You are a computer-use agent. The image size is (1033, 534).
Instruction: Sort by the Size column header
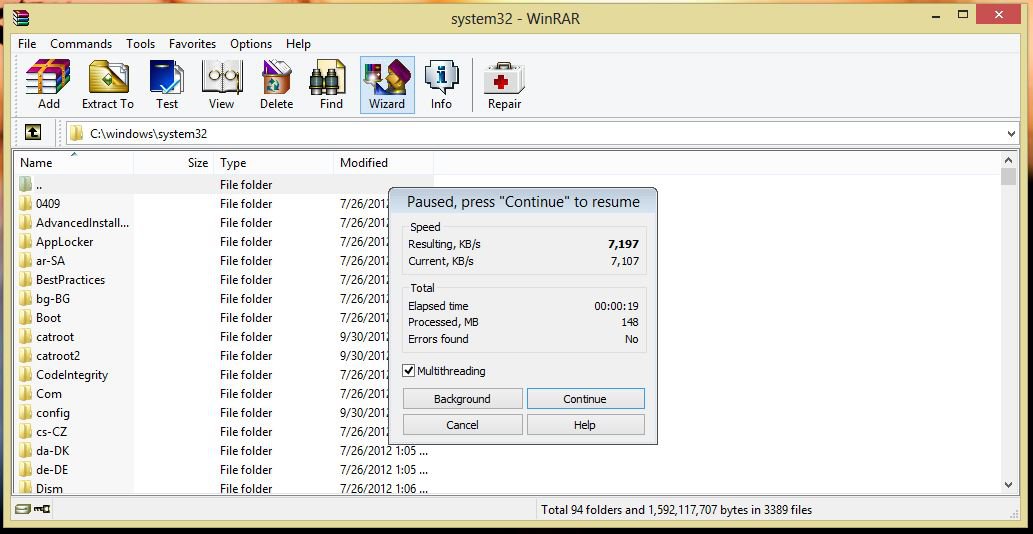pos(173,163)
